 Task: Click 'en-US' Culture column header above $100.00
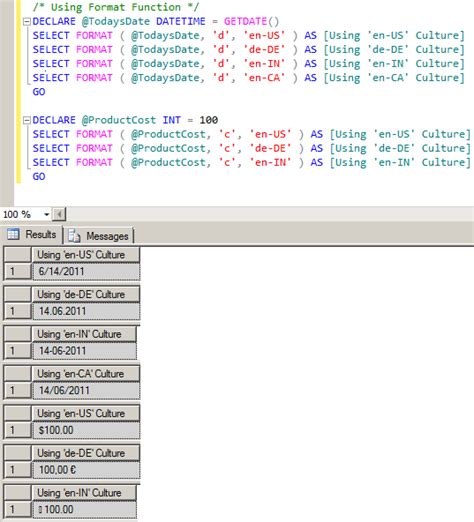tap(86, 414)
